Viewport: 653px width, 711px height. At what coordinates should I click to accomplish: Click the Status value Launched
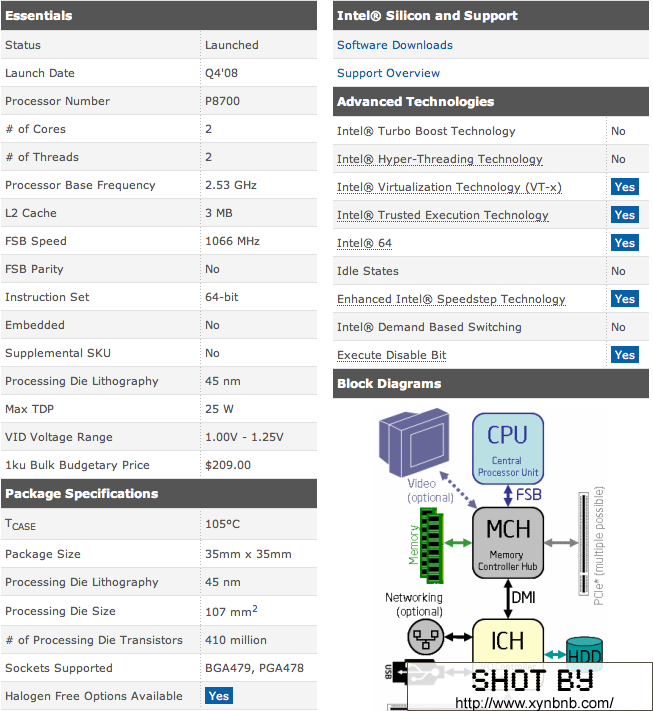(232, 45)
